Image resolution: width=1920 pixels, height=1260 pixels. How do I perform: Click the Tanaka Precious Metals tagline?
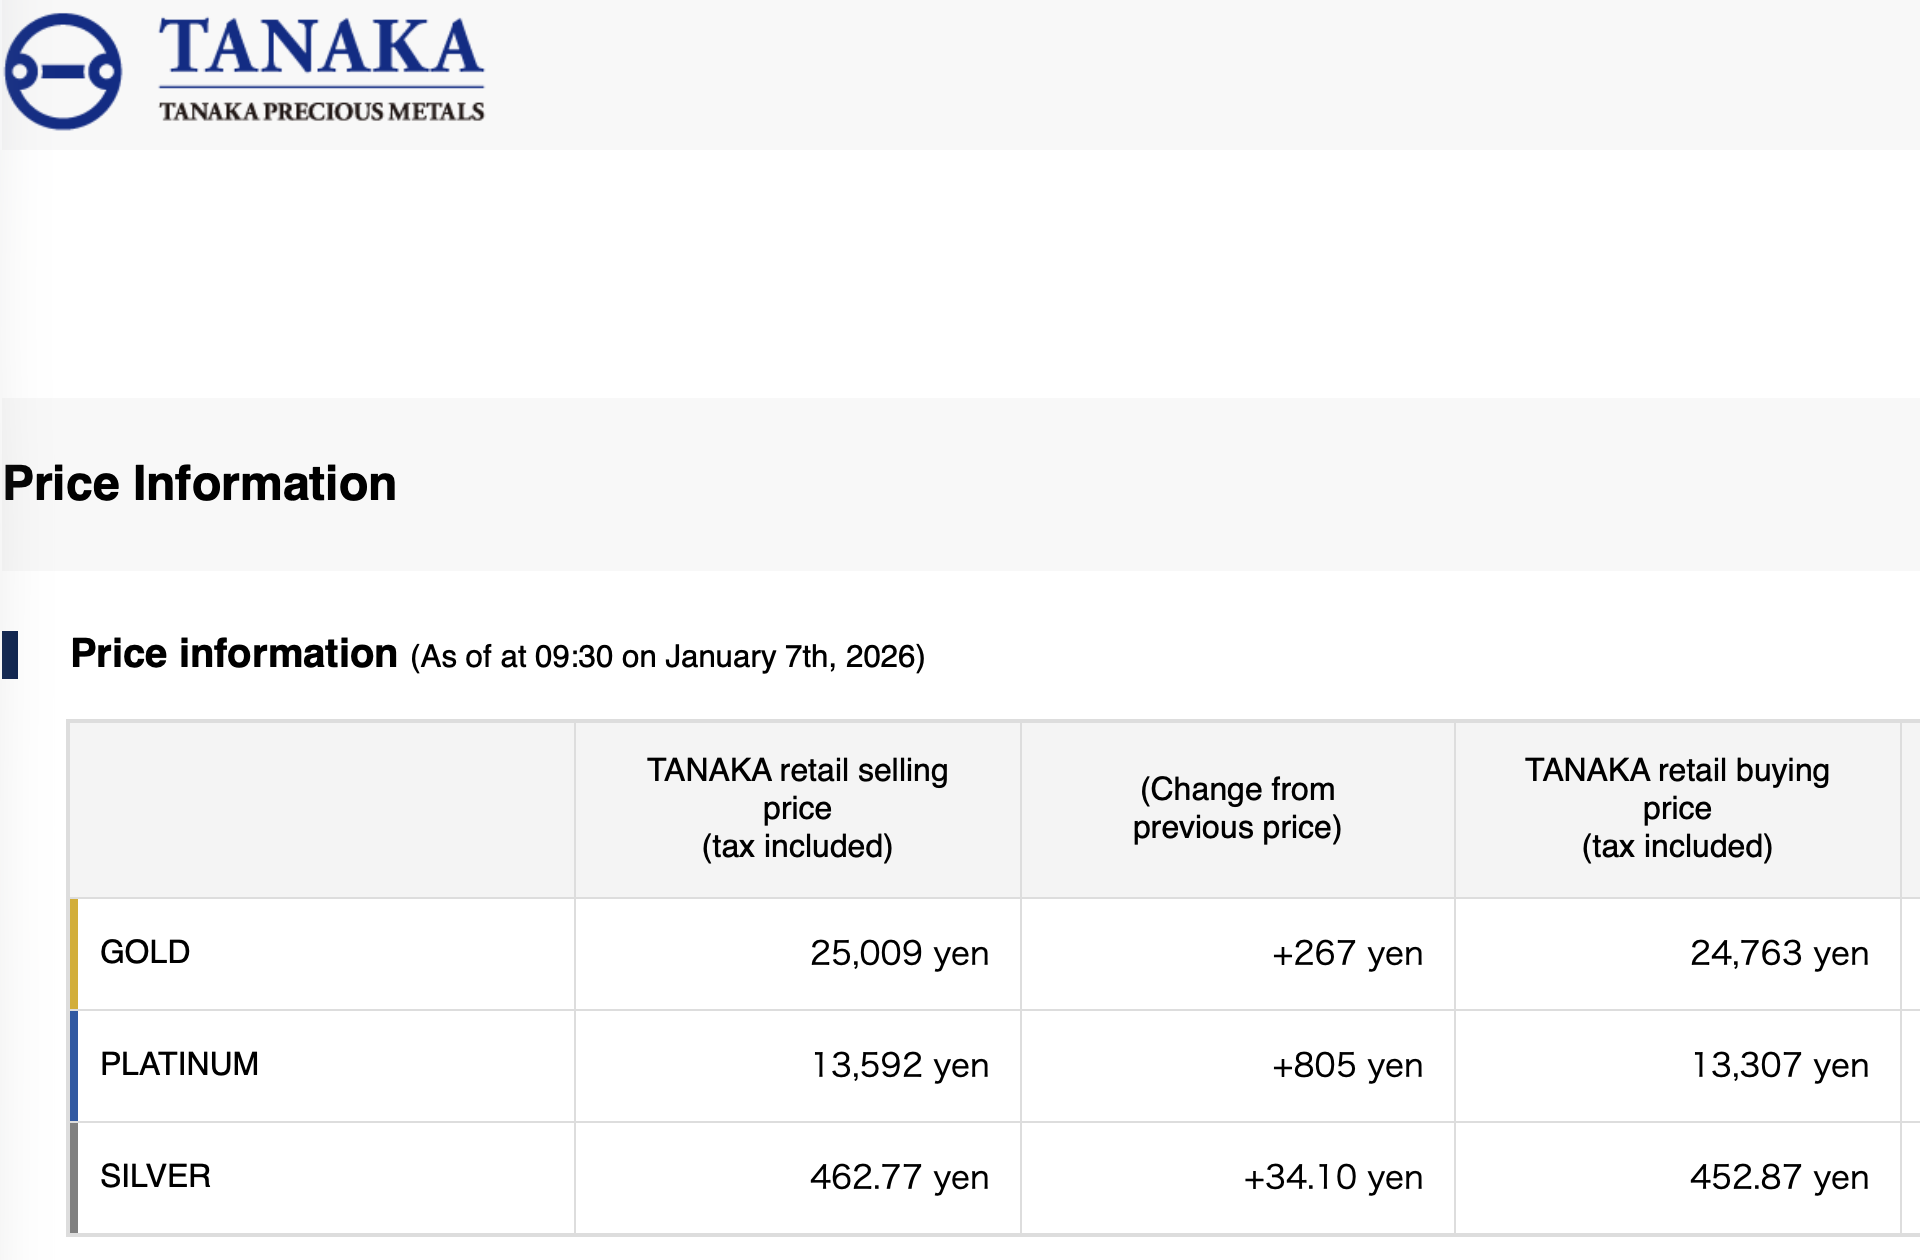point(321,111)
